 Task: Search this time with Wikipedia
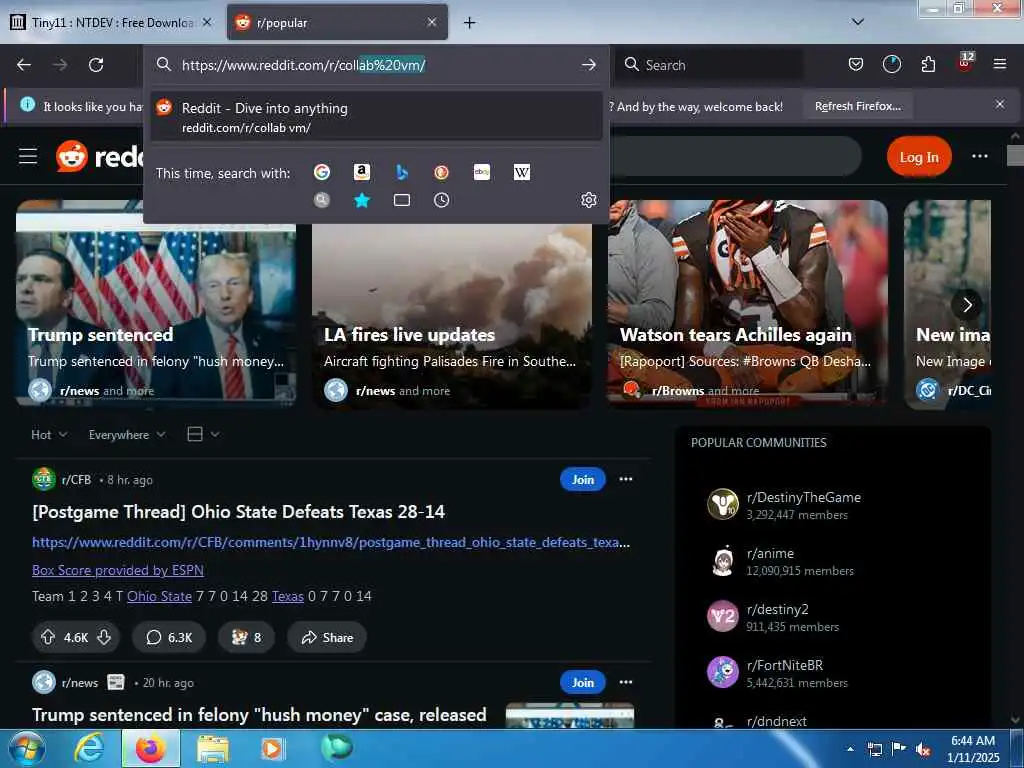tap(522, 172)
